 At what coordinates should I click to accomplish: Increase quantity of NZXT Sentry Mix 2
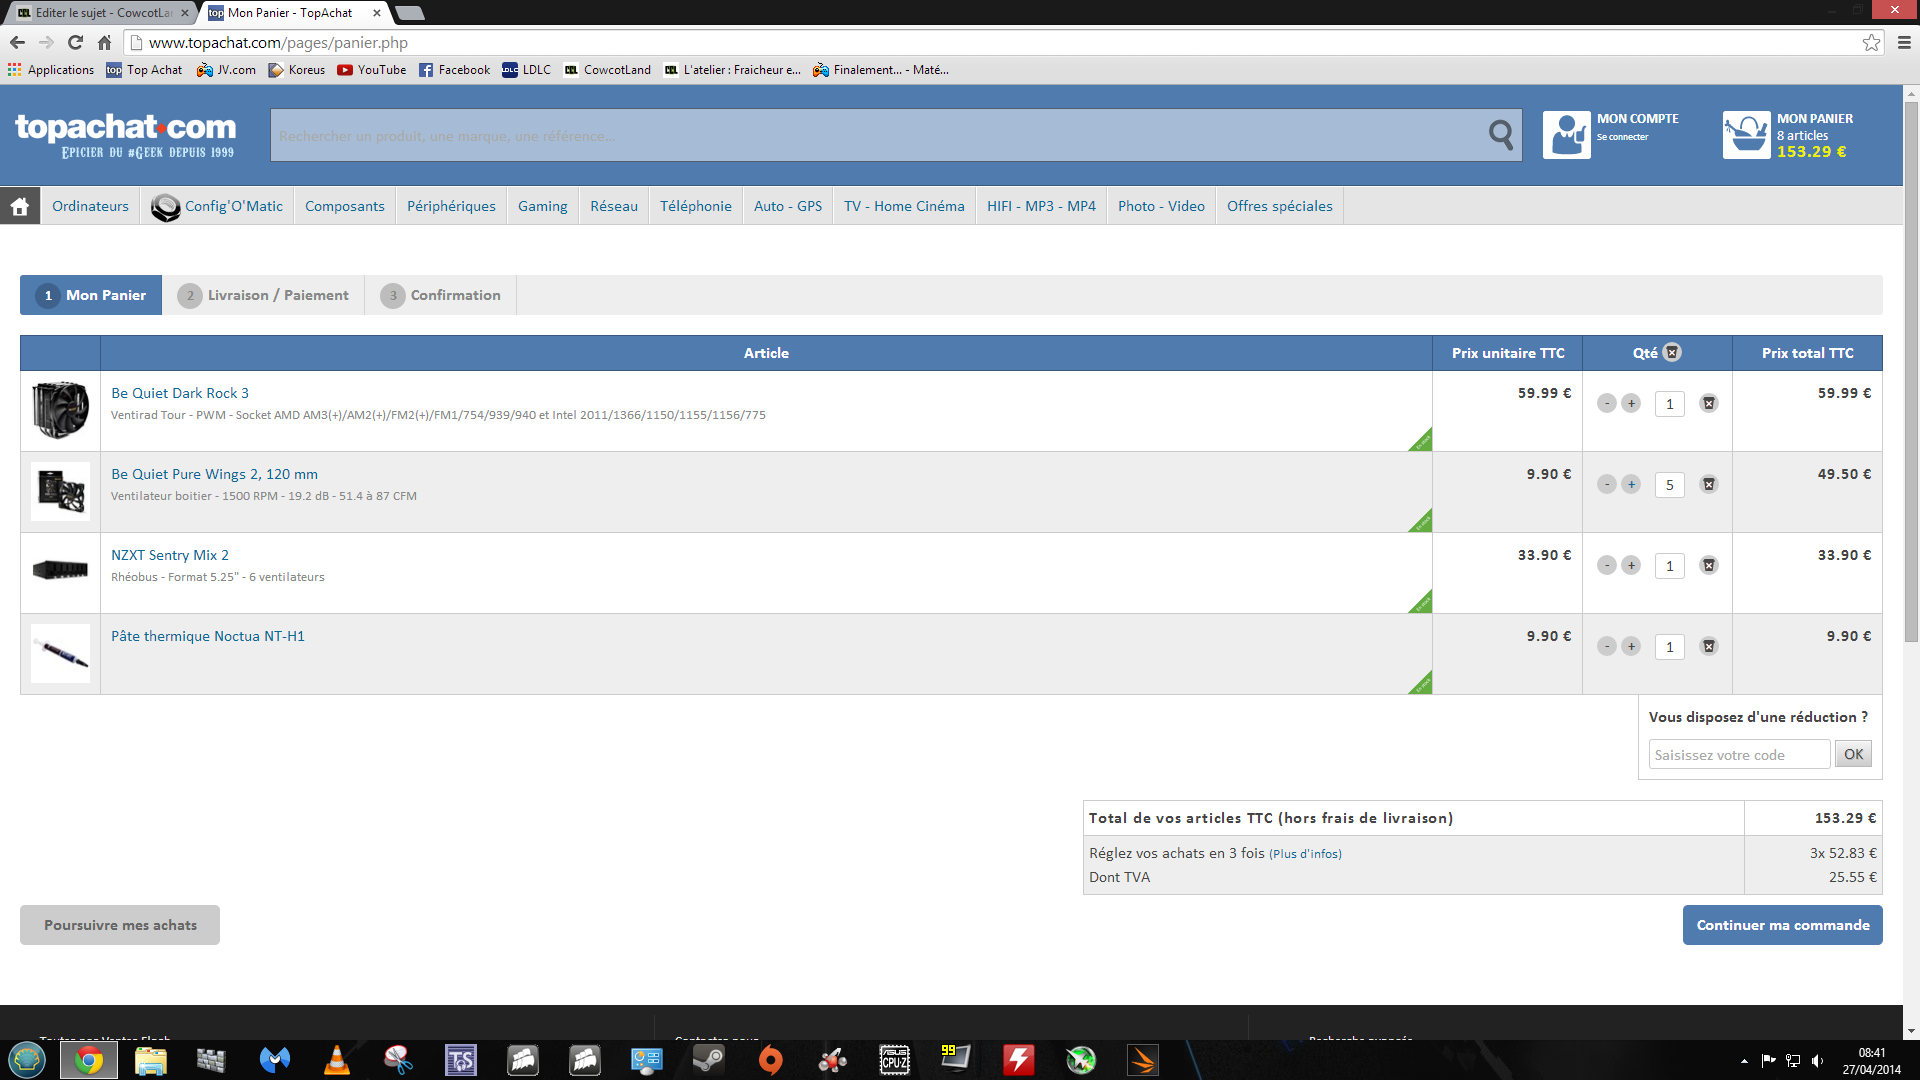[x=1631, y=565]
